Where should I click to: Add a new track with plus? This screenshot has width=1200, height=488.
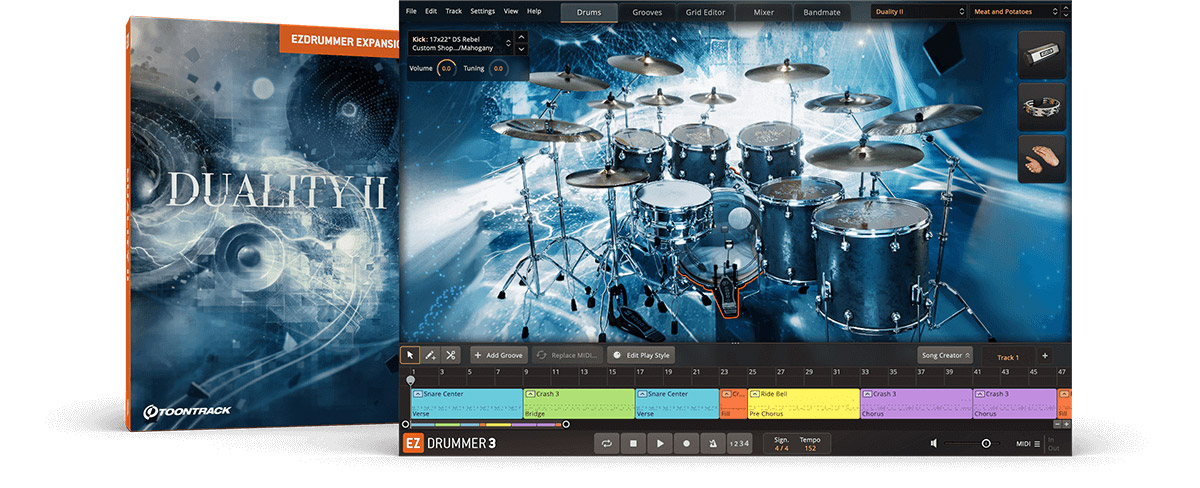pyautogui.click(x=1044, y=356)
